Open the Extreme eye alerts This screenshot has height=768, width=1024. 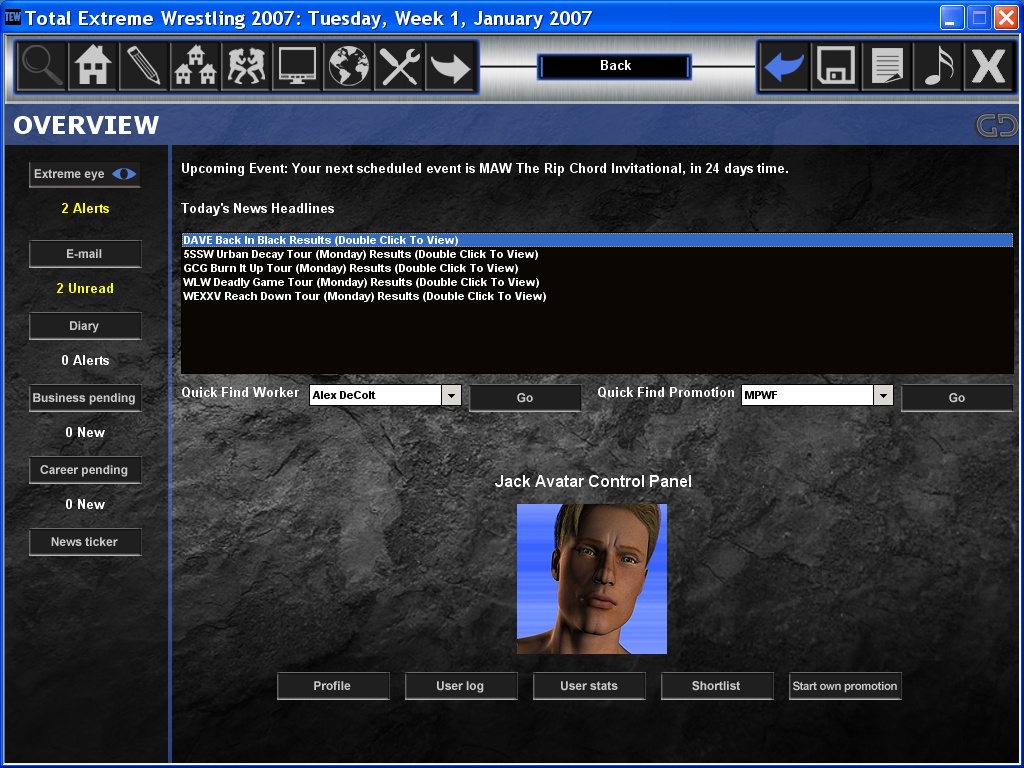point(85,174)
